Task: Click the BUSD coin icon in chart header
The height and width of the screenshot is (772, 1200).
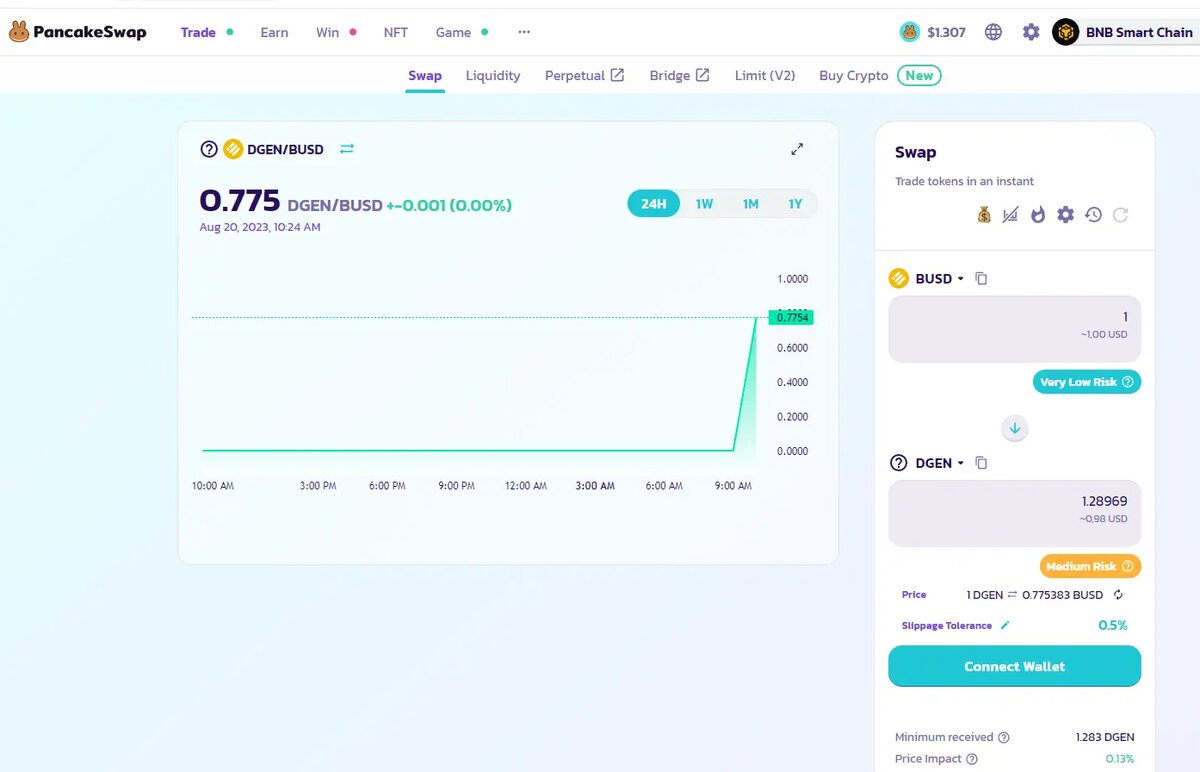Action: click(x=233, y=149)
